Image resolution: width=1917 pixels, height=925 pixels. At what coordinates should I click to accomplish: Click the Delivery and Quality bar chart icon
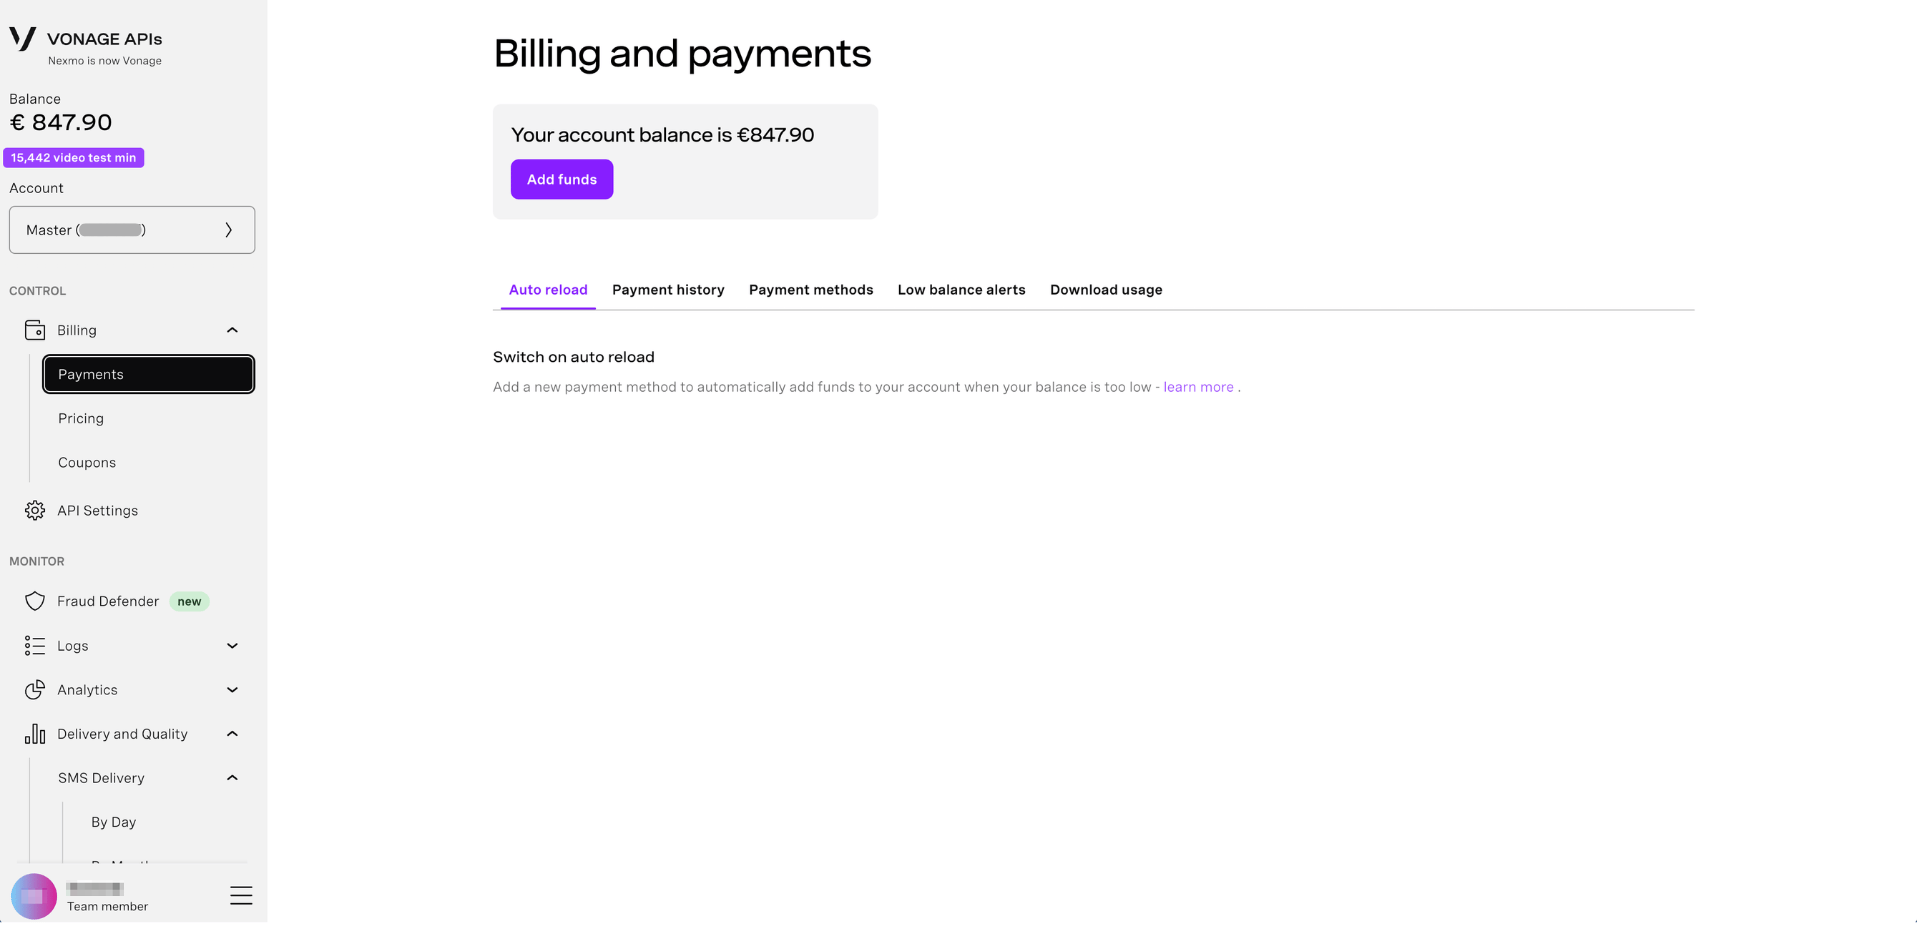point(35,734)
